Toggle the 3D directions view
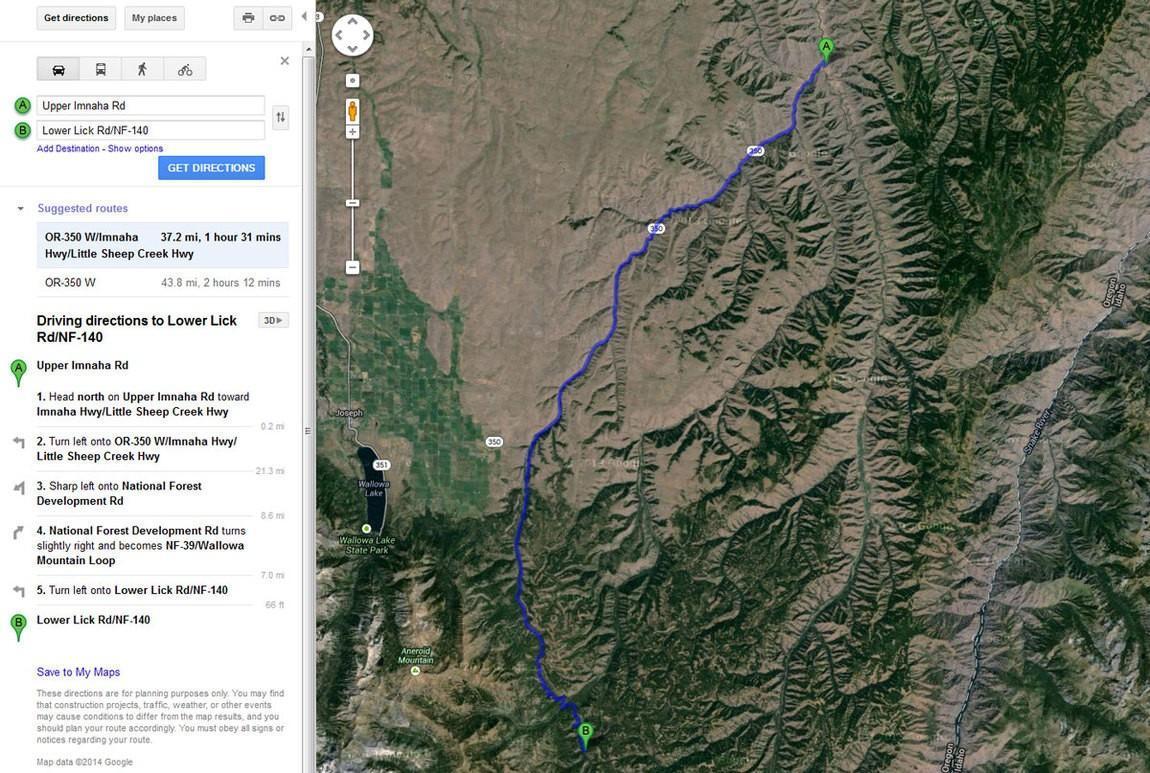This screenshot has width=1150, height=773. 274,320
